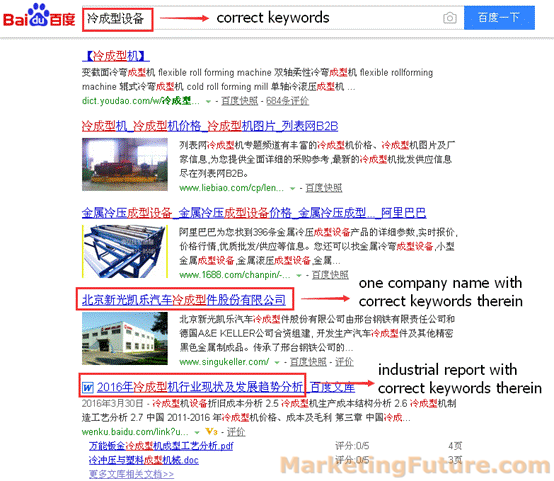Click the factory building thumbnail
Image resolution: width=554 pixels, height=481 pixels.
[125, 338]
